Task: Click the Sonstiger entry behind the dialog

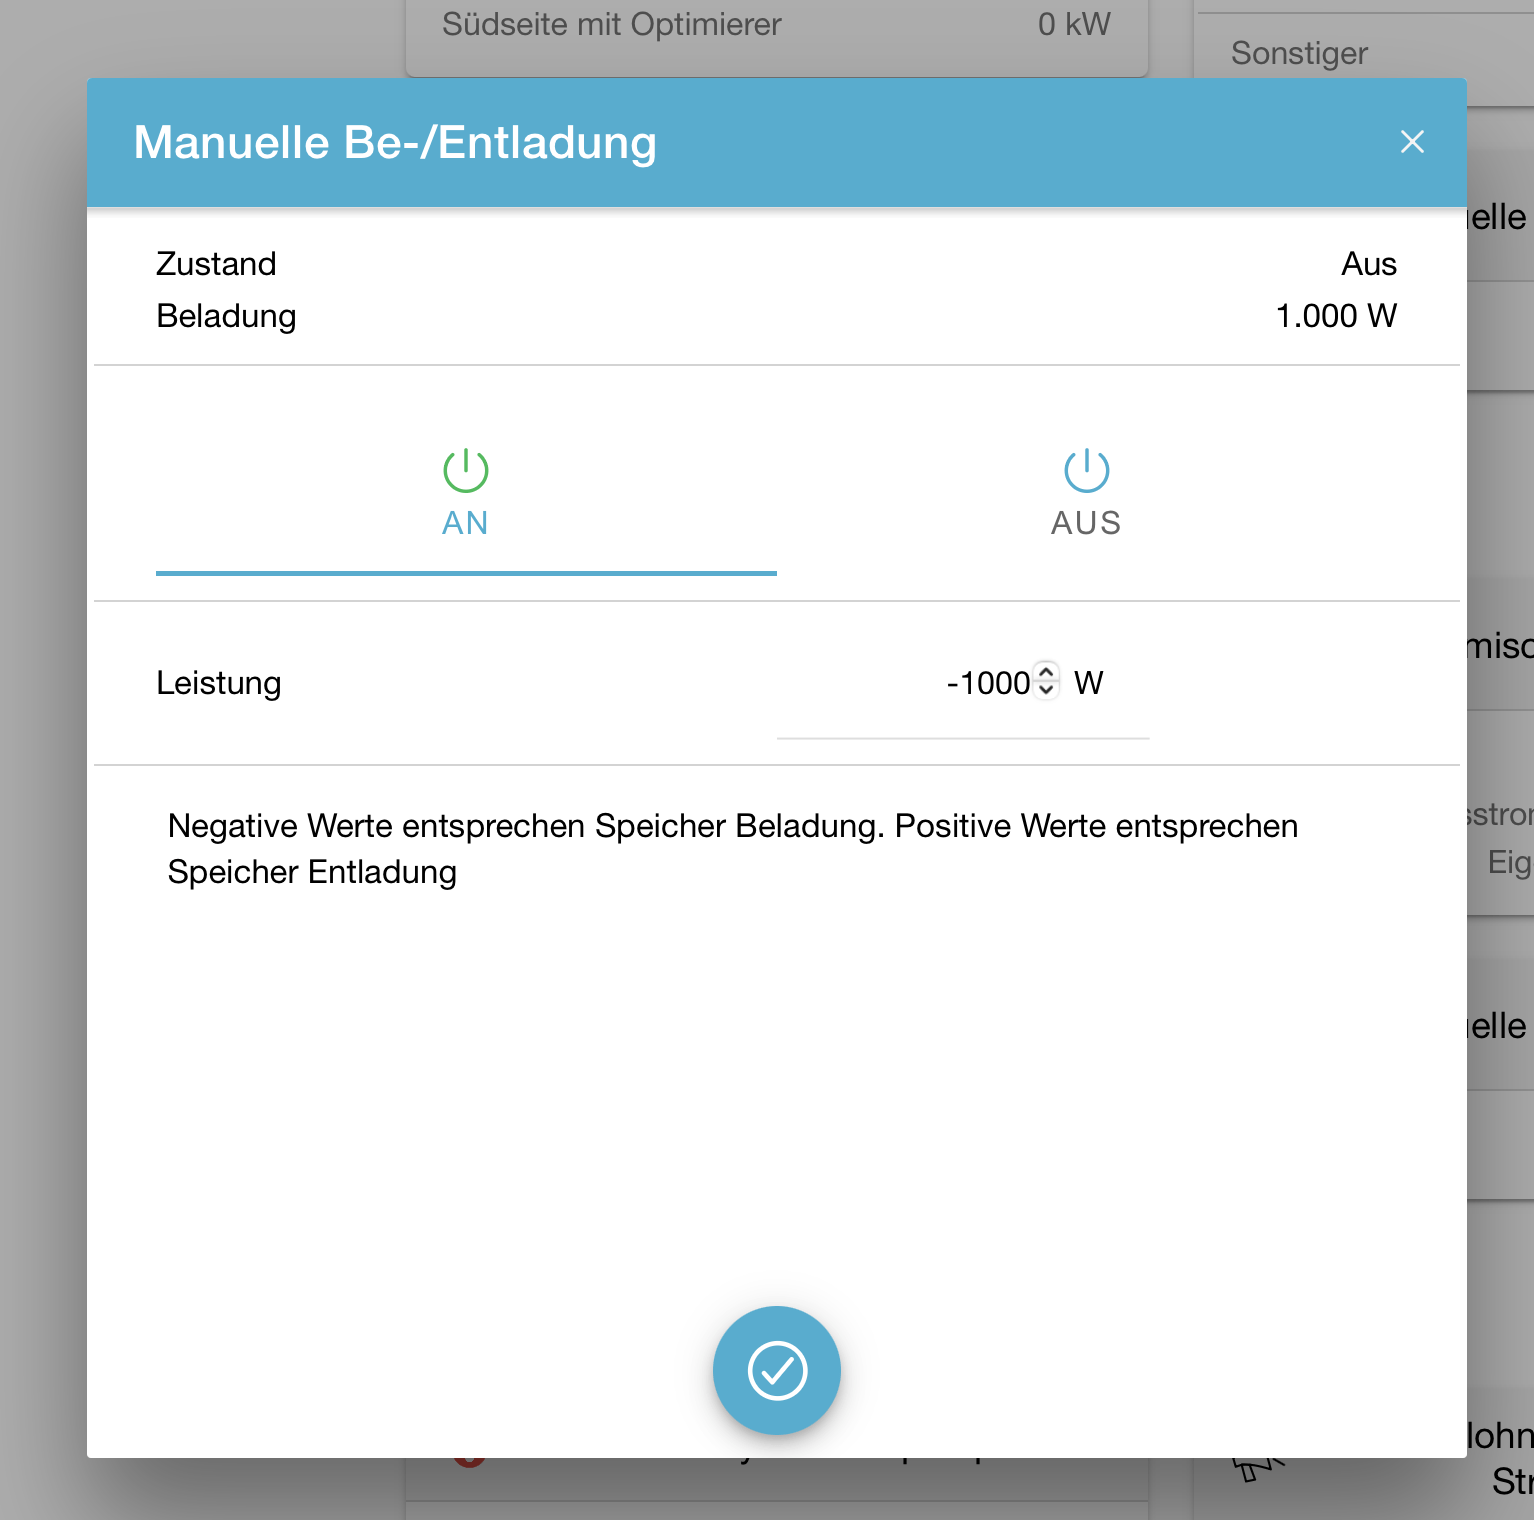Action: click(x=1299, y=53)
